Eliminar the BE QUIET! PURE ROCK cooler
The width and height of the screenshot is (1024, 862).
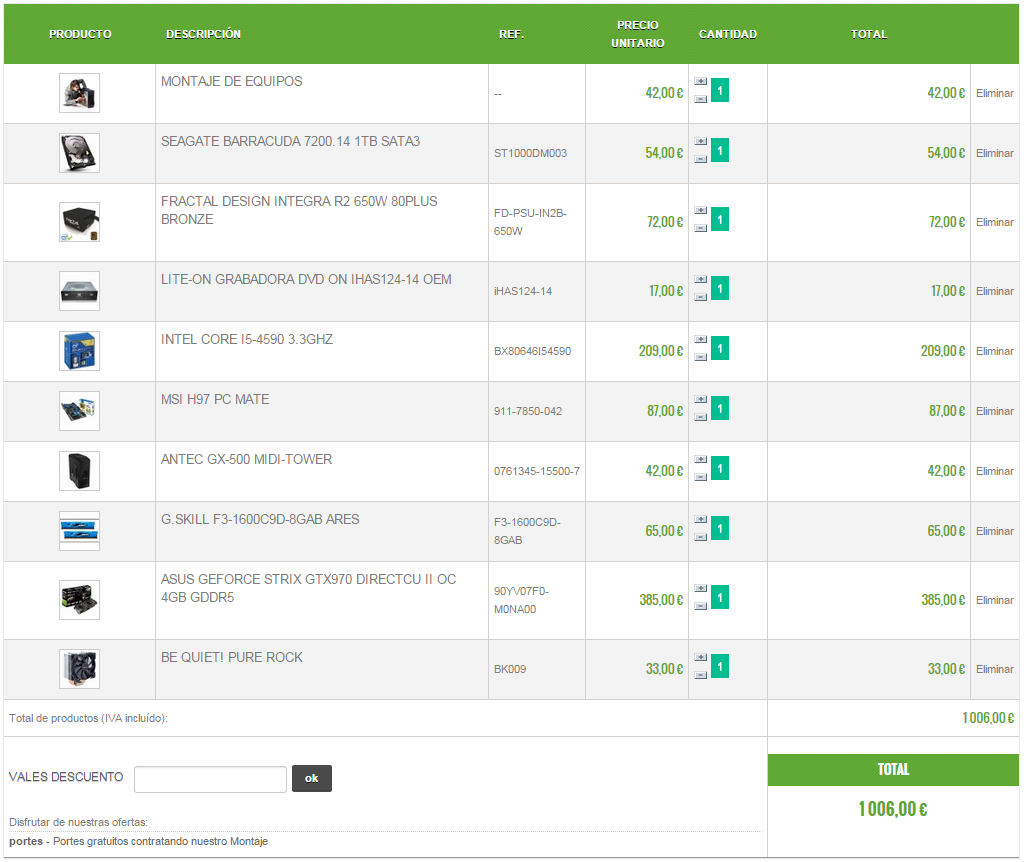[x=995, y=669]
